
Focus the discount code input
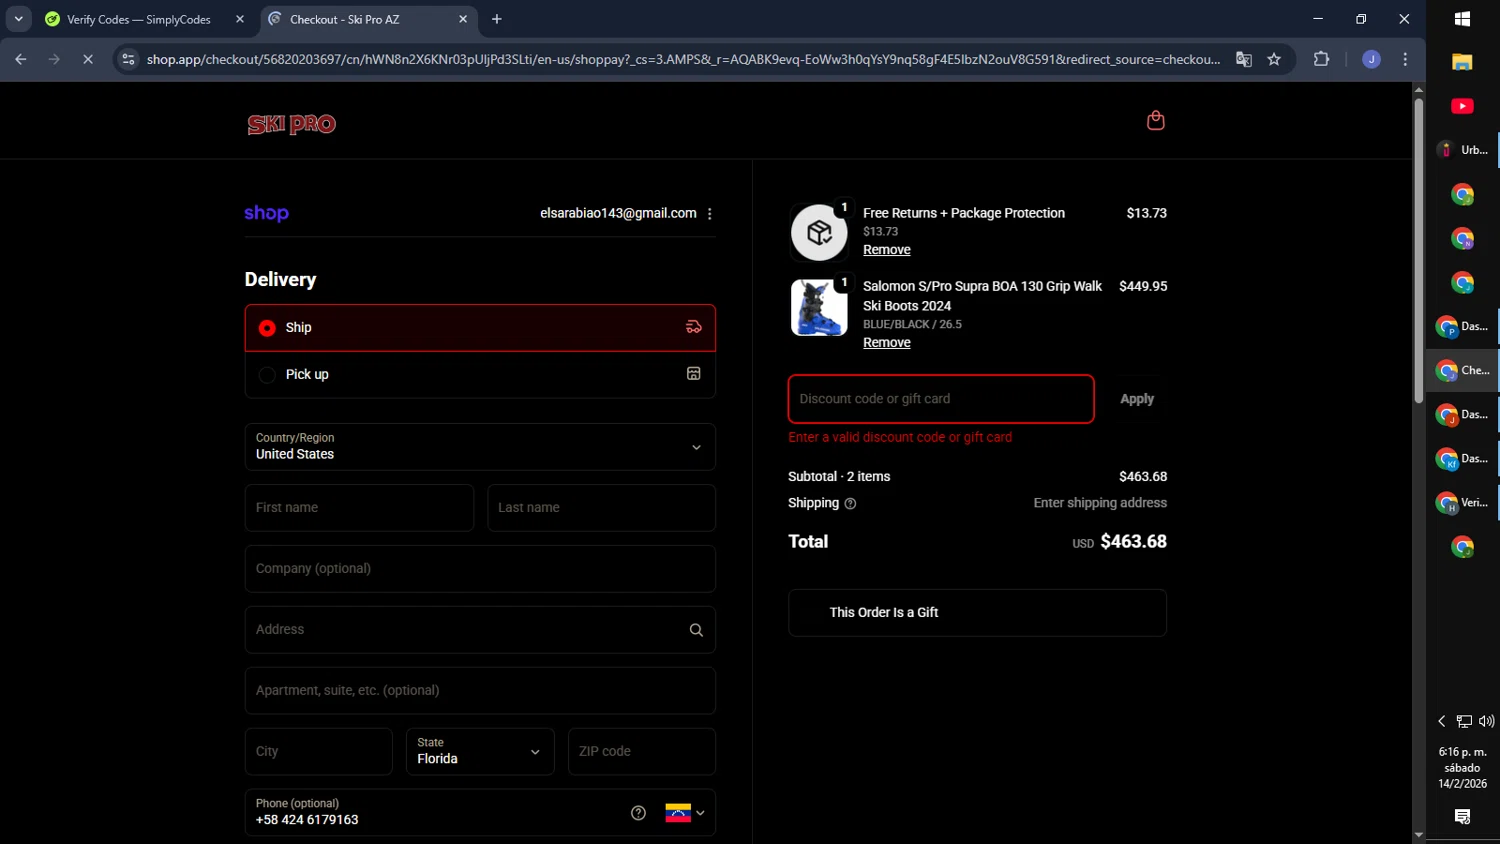(941, 399)
